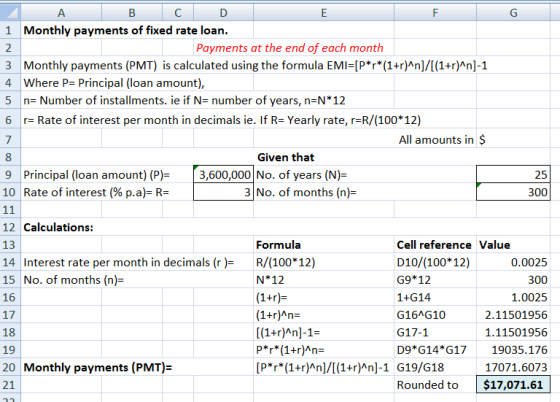Screen dimensions: 560x402
Task: Select row 11 header
Action: 10,209
